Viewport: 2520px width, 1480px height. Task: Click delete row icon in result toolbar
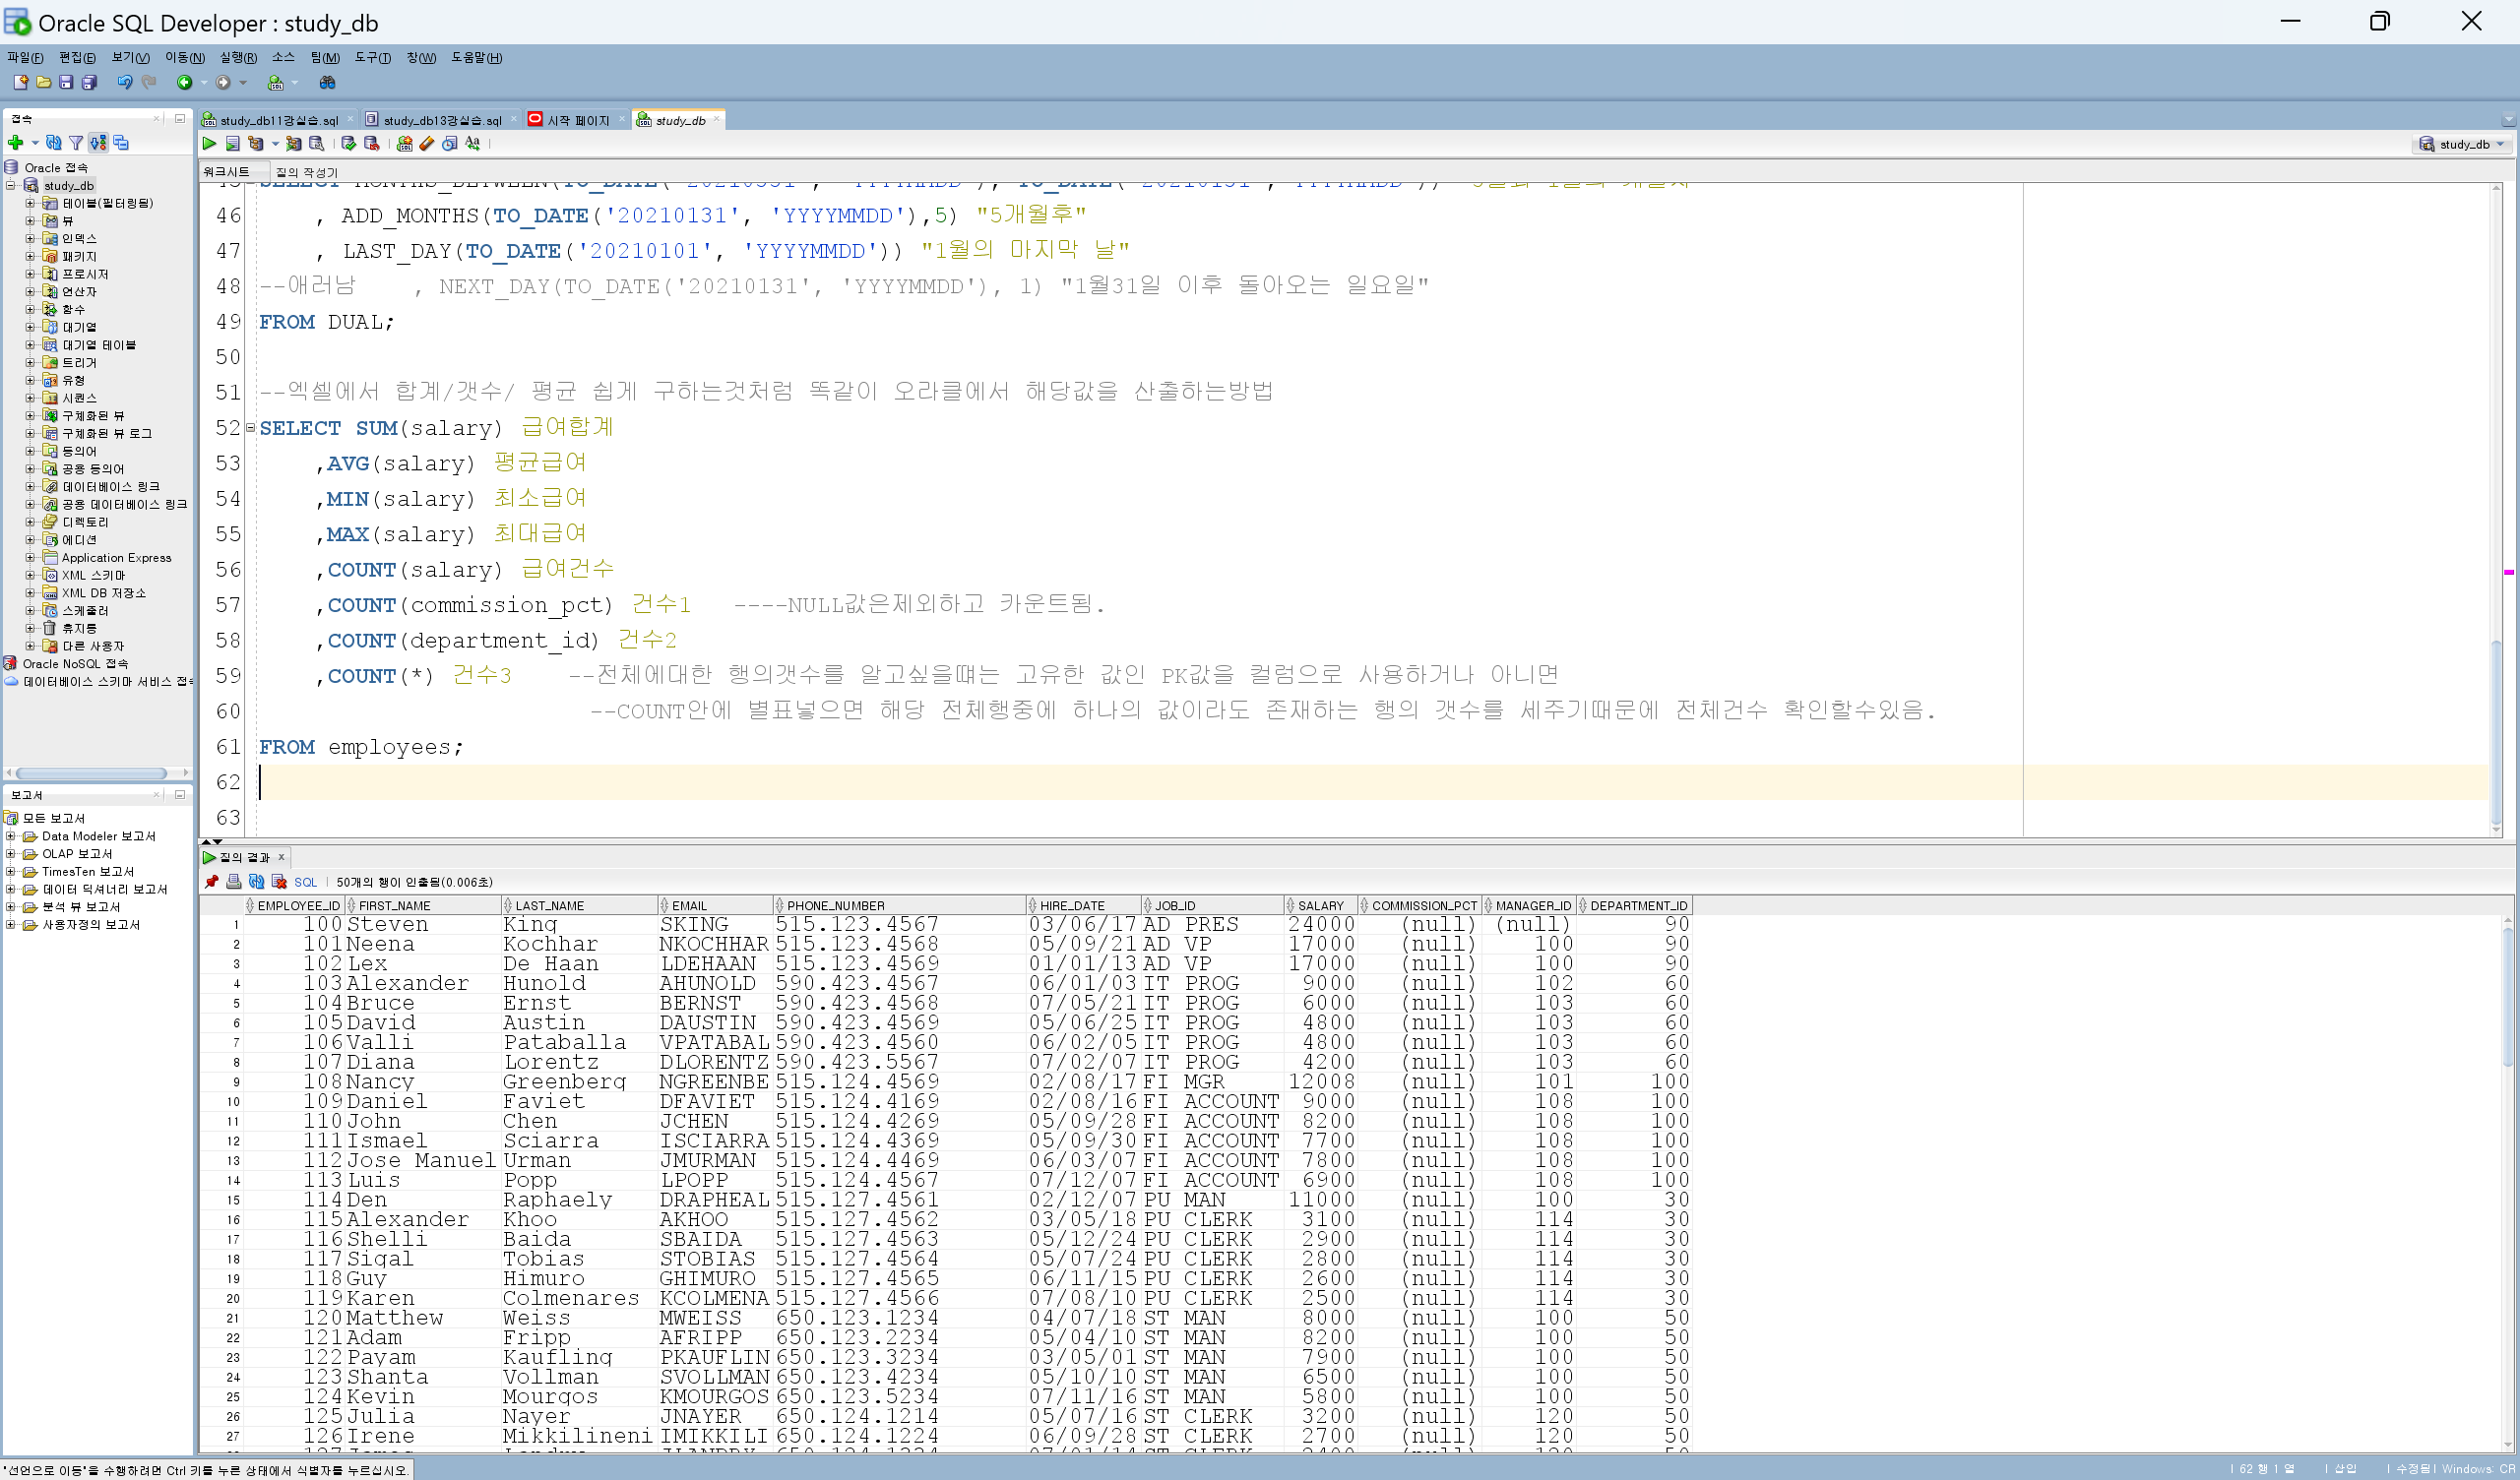[x=279, y=882]
